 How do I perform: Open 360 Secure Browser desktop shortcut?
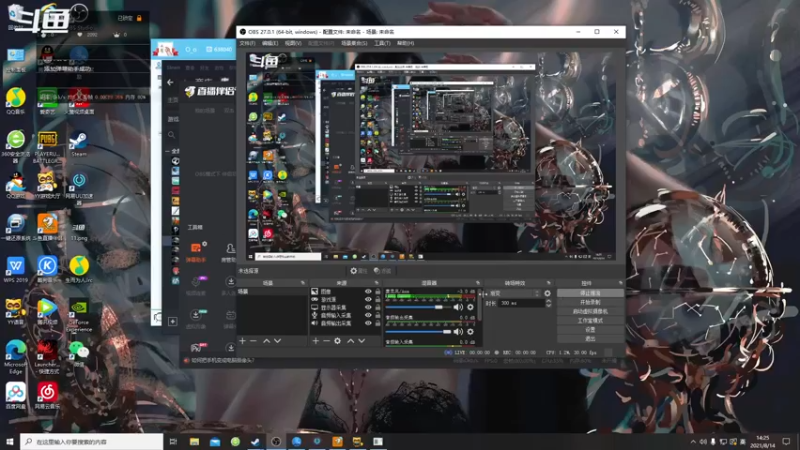coord(16,146)
